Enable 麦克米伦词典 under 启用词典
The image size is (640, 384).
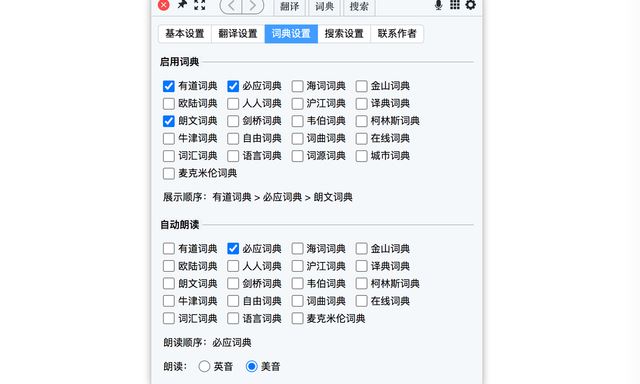169,173
